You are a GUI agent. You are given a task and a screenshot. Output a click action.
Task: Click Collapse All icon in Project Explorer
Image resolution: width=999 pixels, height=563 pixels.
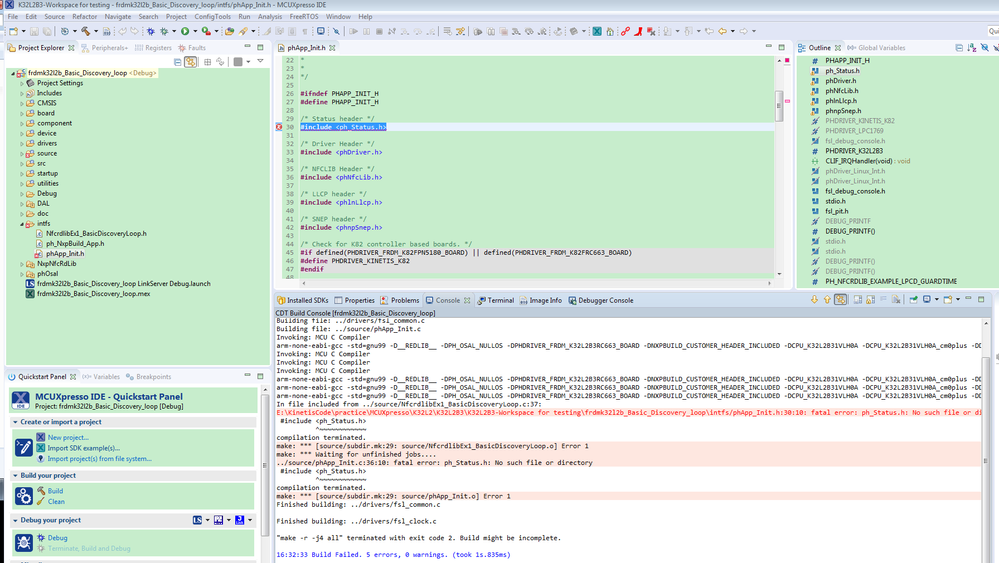[178, 62]
